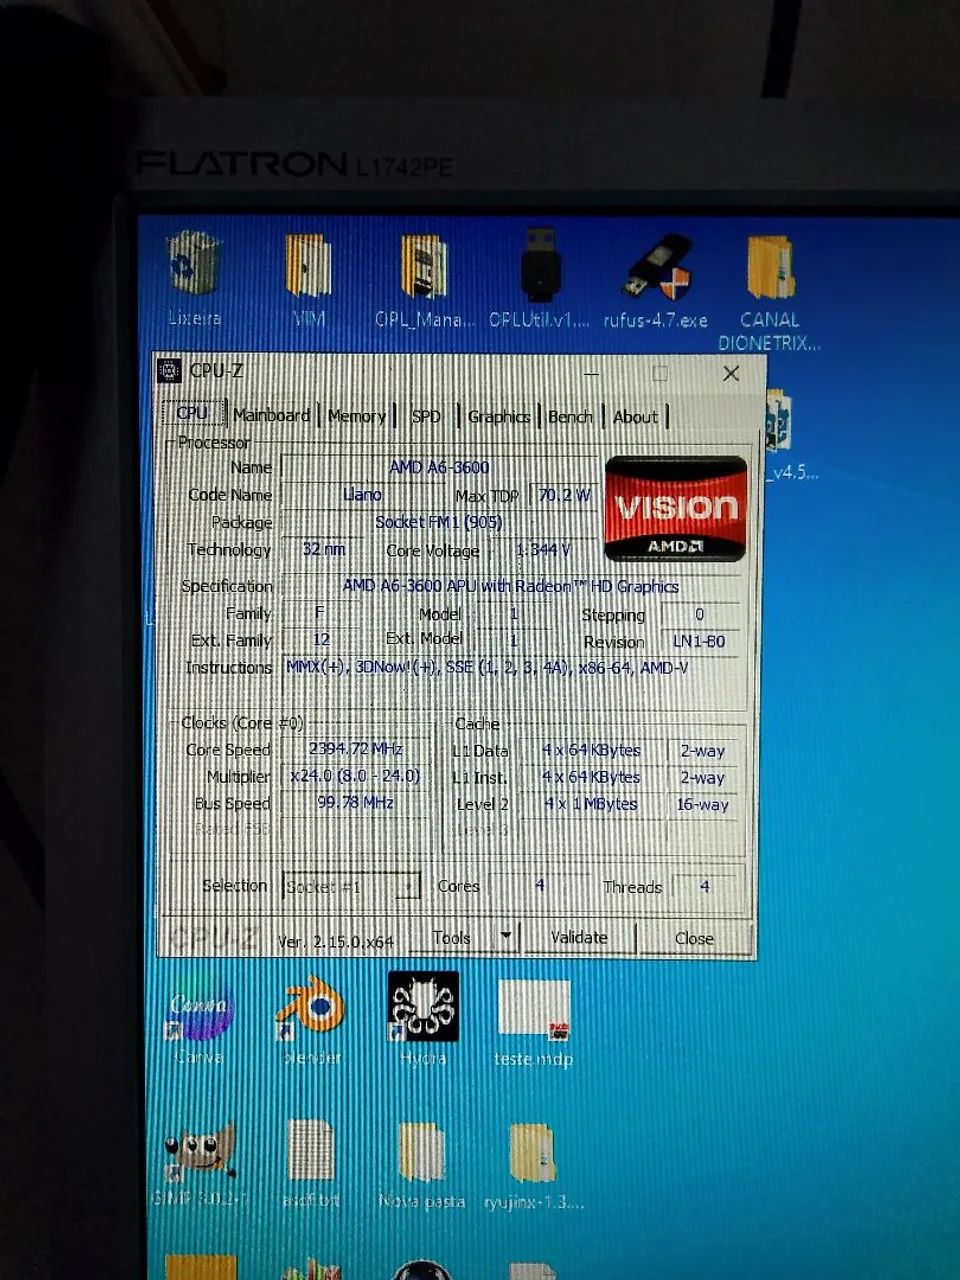Switch to the About tab
This screenshot has height=1280, width=960.
(x=635, y=417)
